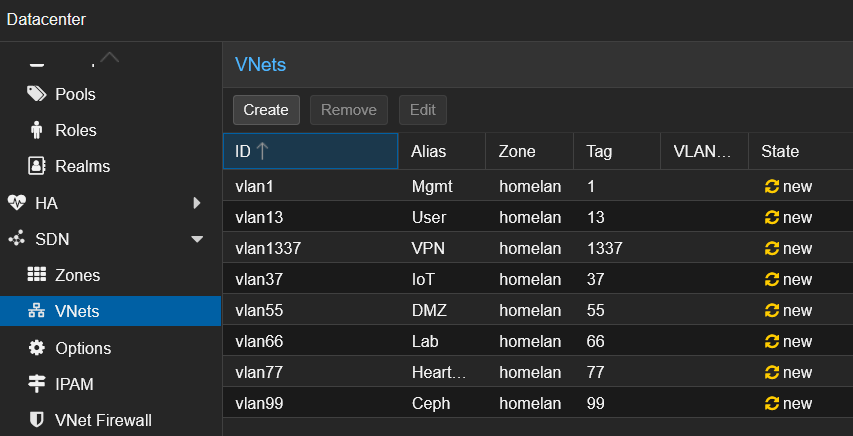Collapse the SDN section arrow
Image resolution: width=853 pixels, height=436 pixels.
click(x=197, y=239)
